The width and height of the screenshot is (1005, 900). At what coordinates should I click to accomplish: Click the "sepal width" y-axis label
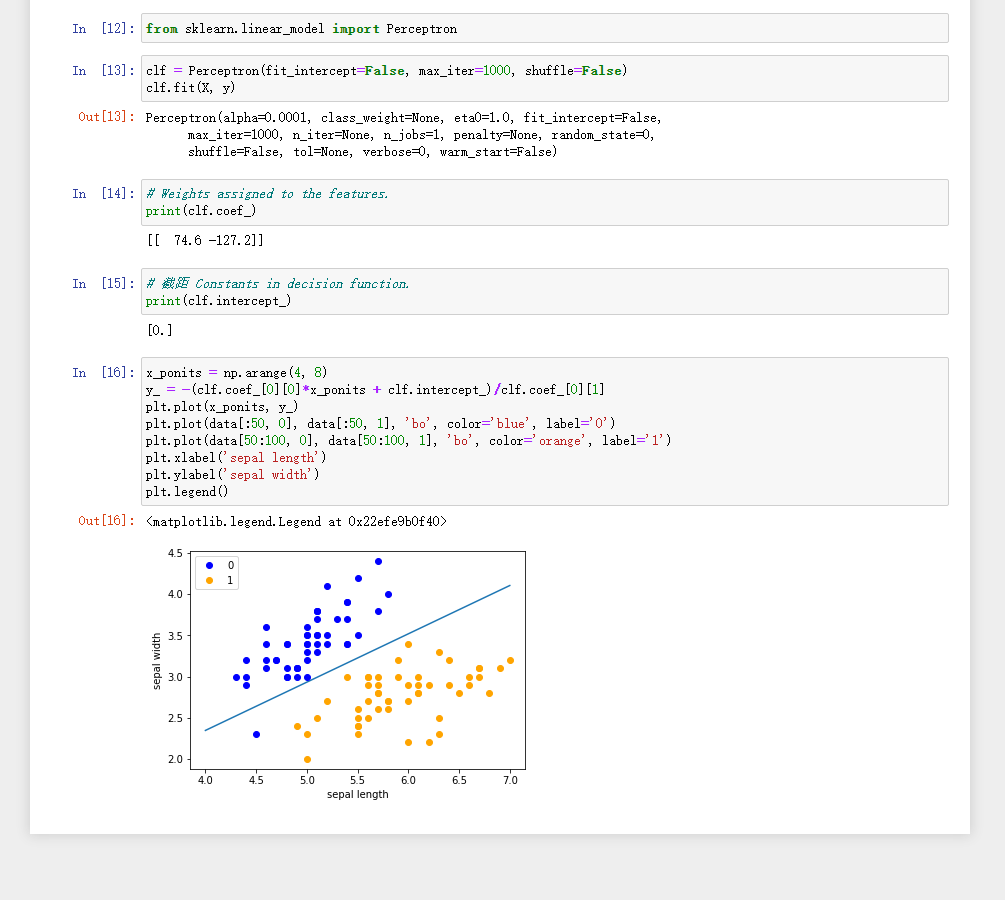click(x=157, y=661)
